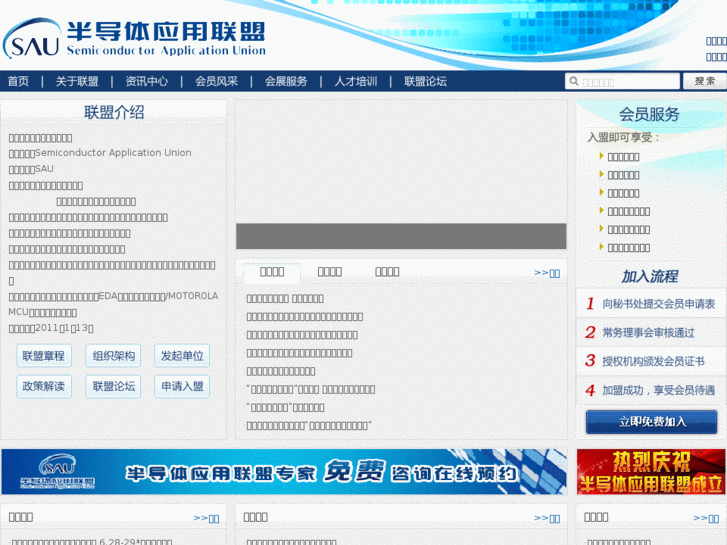Select the third news tab
The height and width of the screenshot is (545, 727).
(387, 272)
